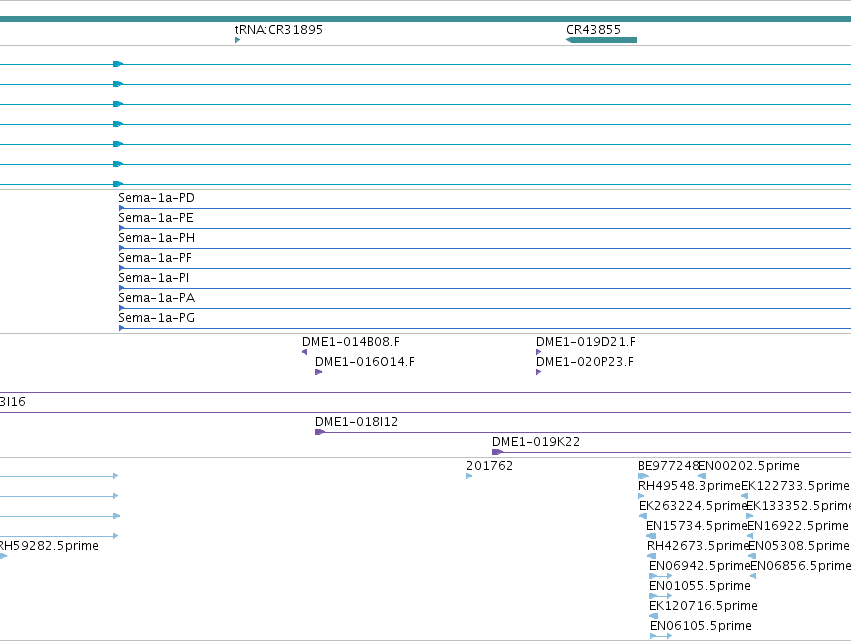Select the RH49548.3prime EST label
Screen dimensions: 851x641
tap(689, 486)
